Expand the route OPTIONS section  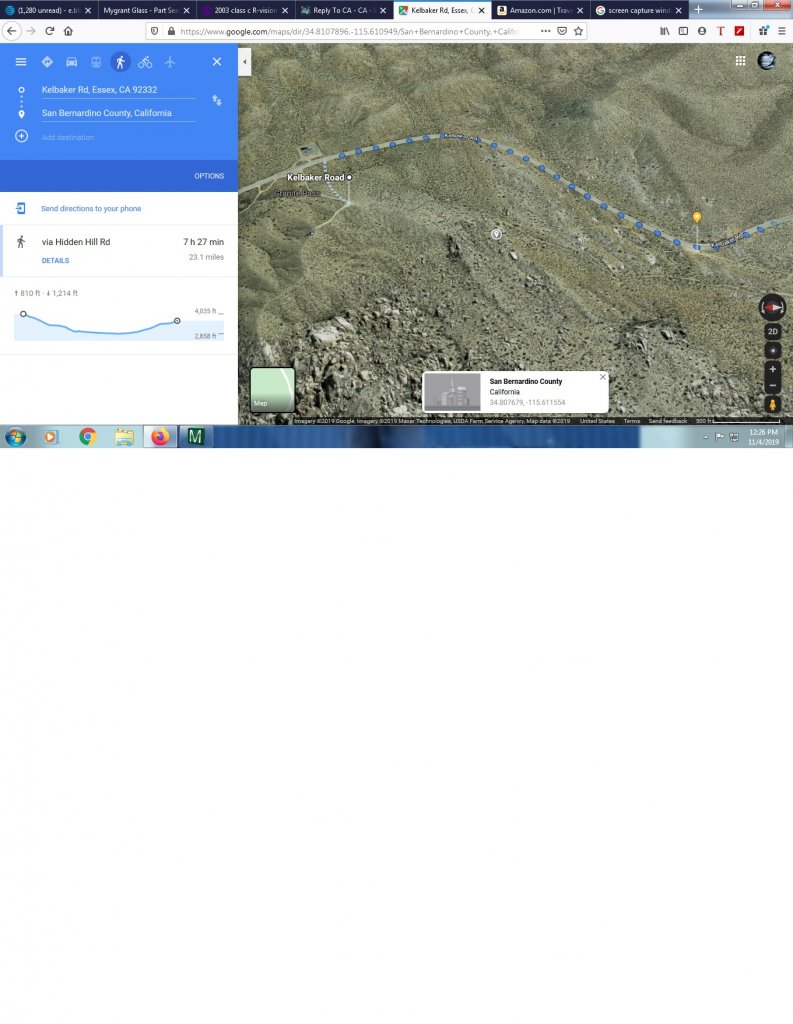click(x=209, y=176)
